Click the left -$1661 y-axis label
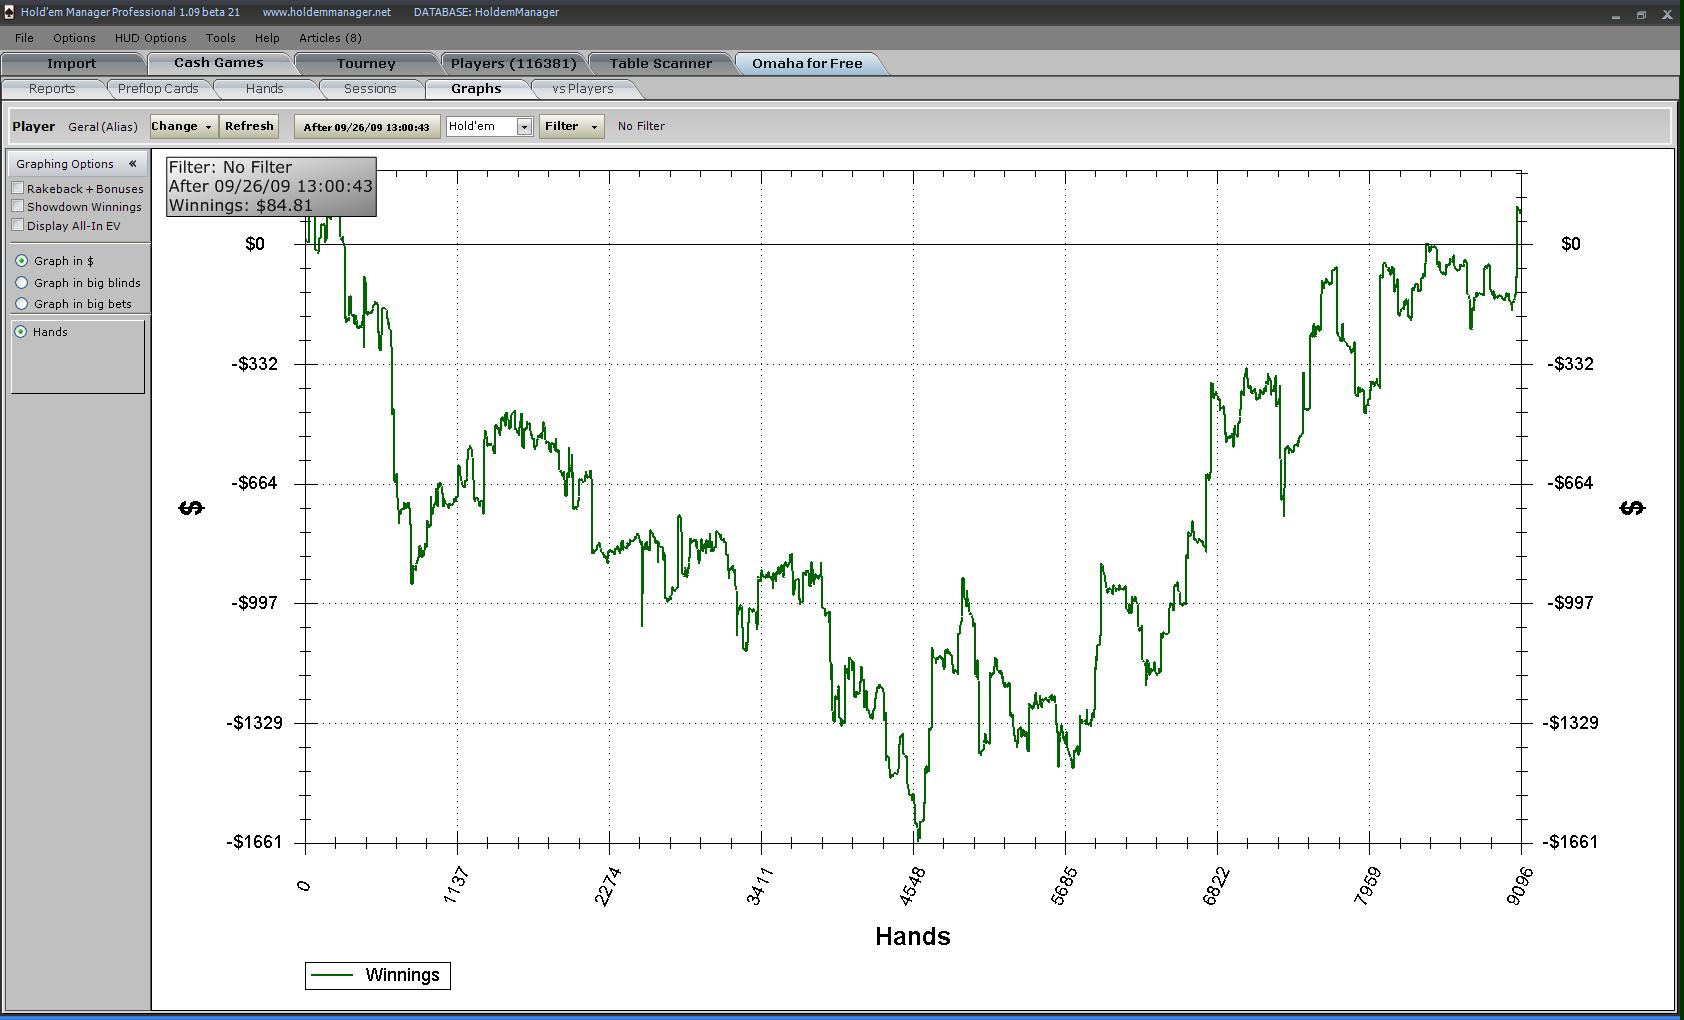 (x=254, y=842)
